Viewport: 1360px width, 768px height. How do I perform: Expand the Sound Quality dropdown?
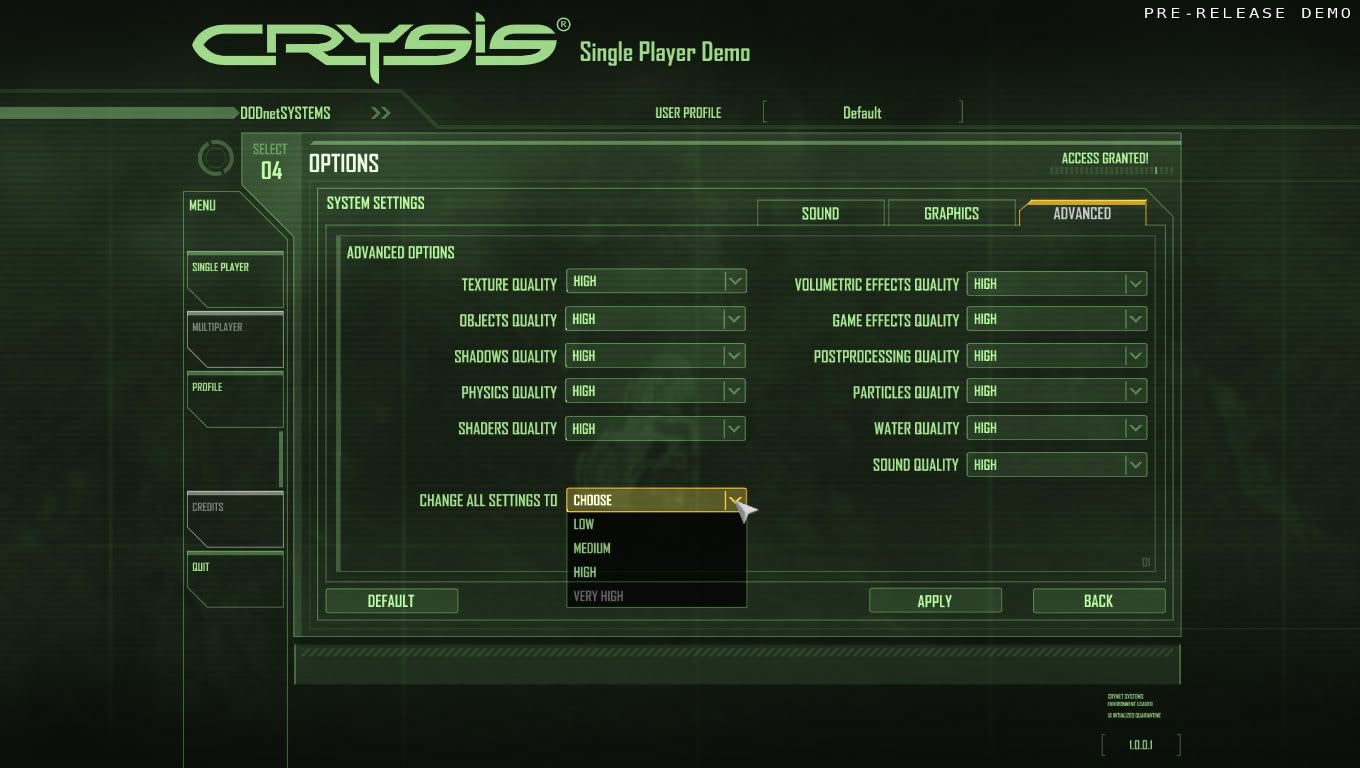click(x=1056, y=464)
